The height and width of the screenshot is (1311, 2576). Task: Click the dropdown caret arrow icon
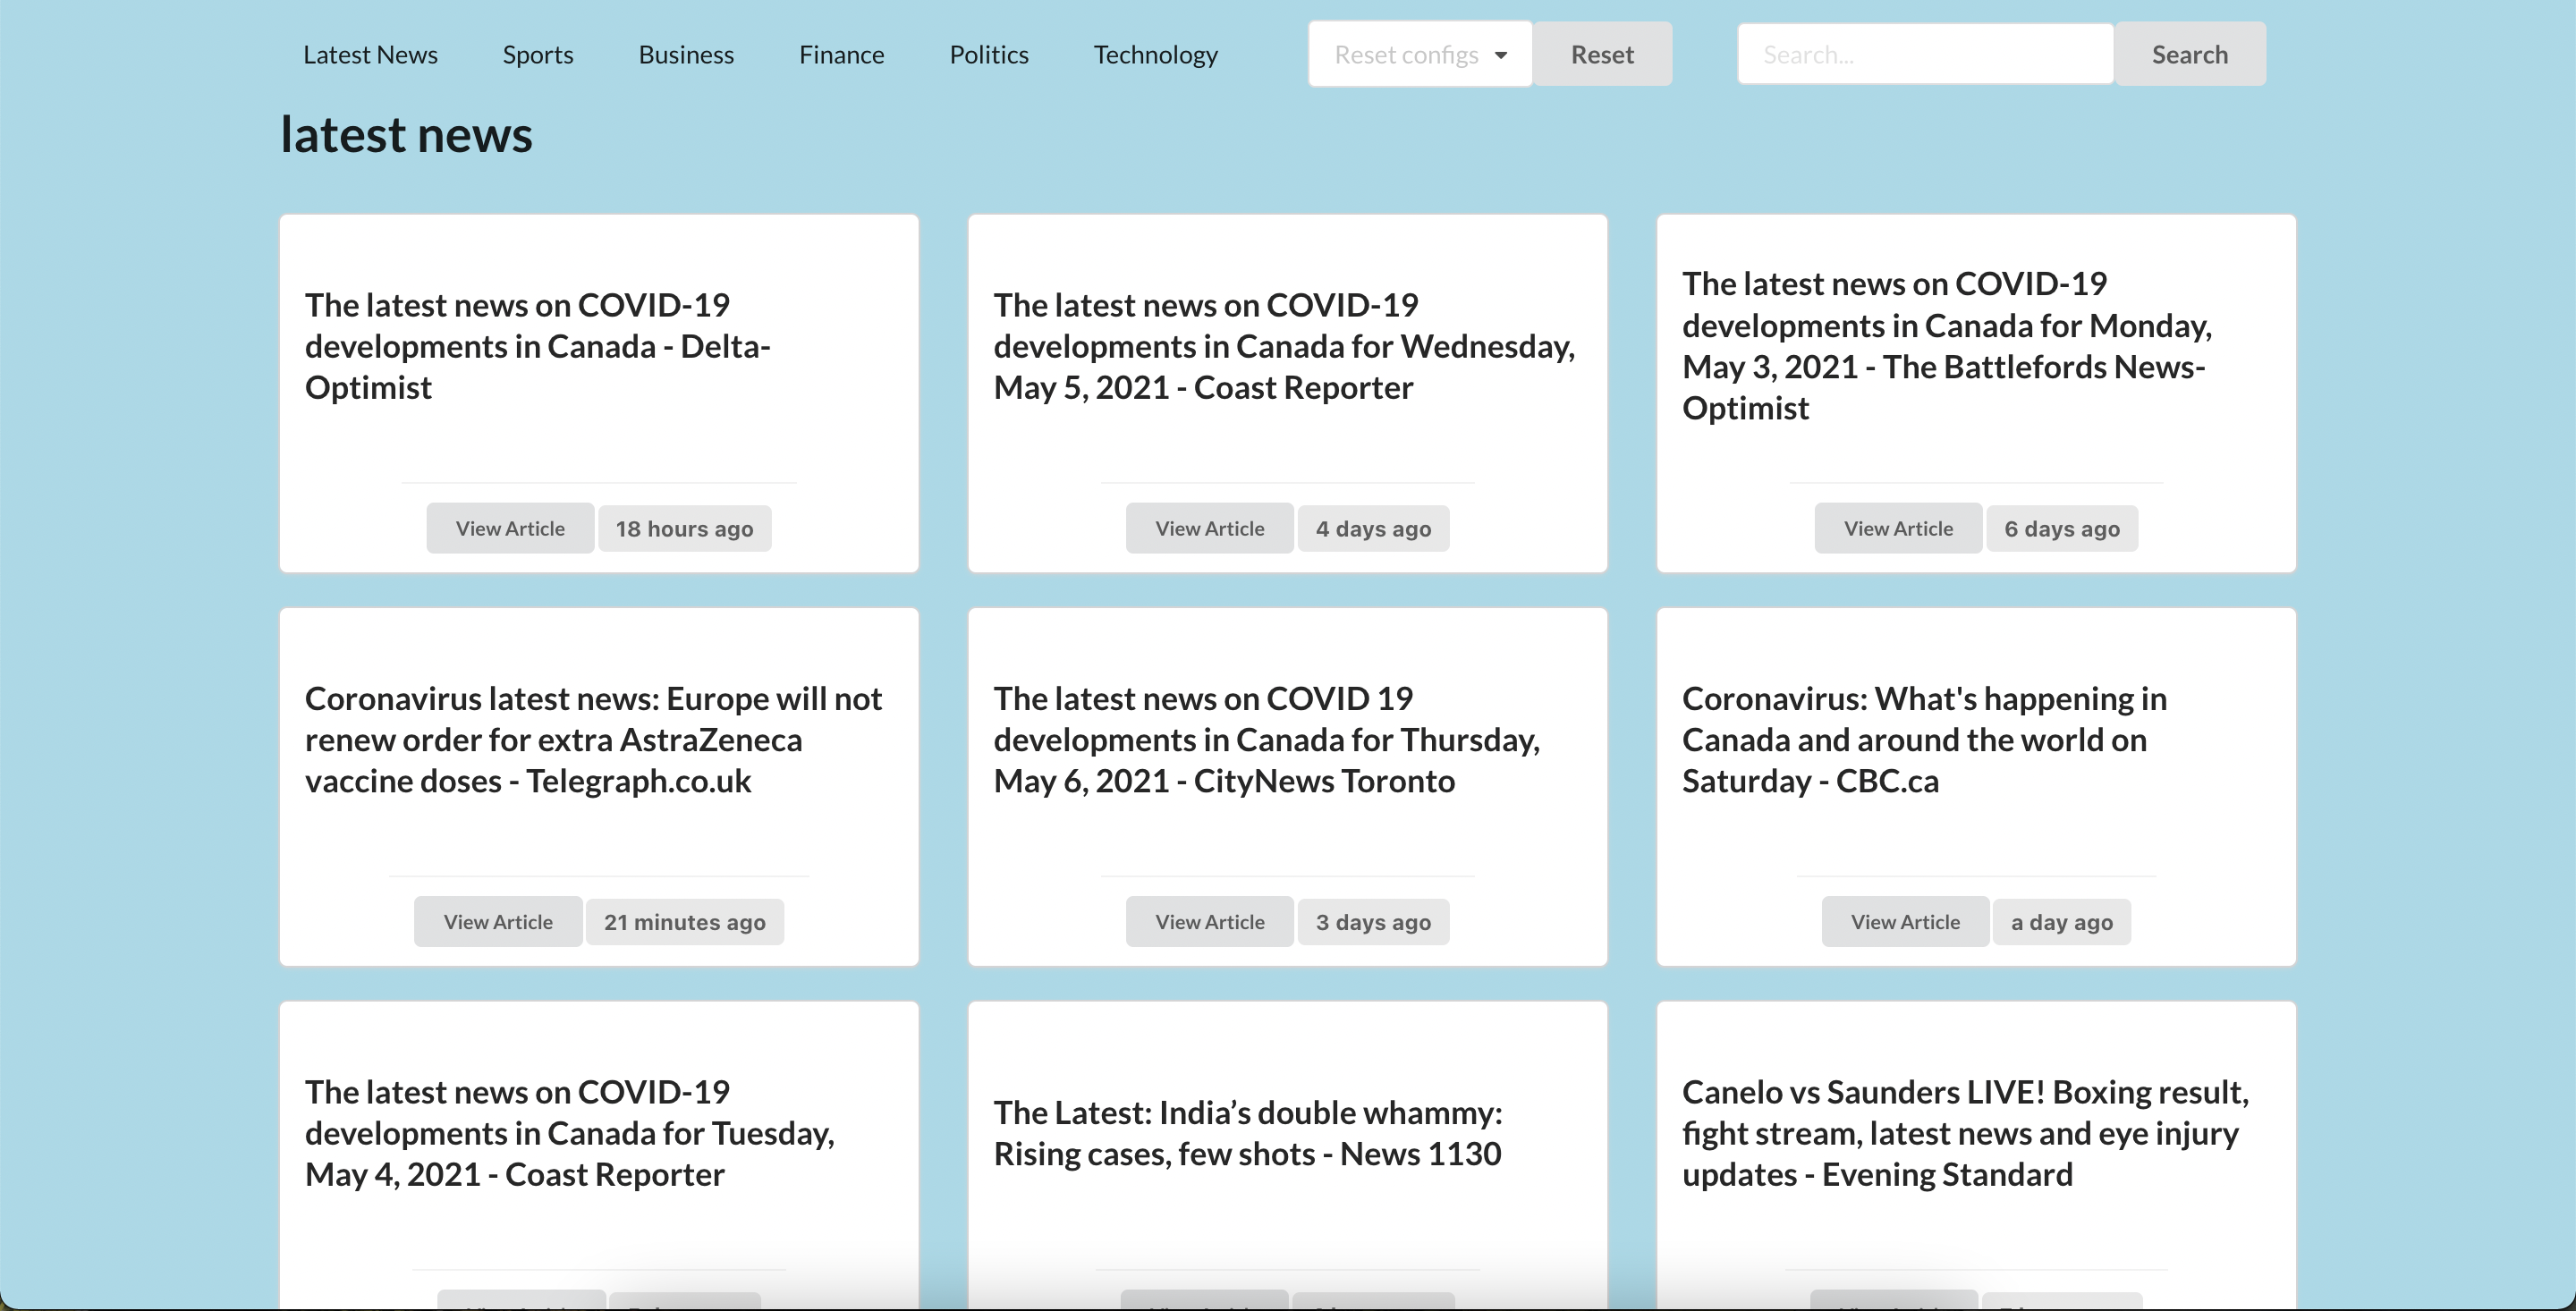coord(1500,55)
